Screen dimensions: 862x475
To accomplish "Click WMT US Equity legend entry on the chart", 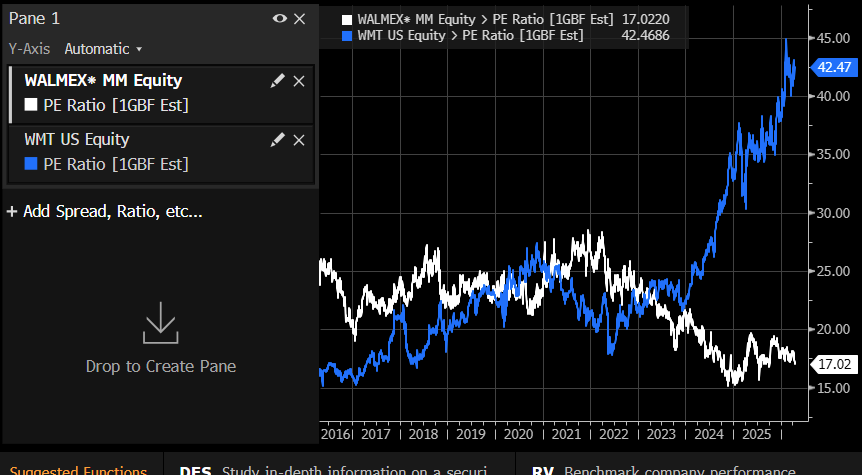I will click(471, 35).
